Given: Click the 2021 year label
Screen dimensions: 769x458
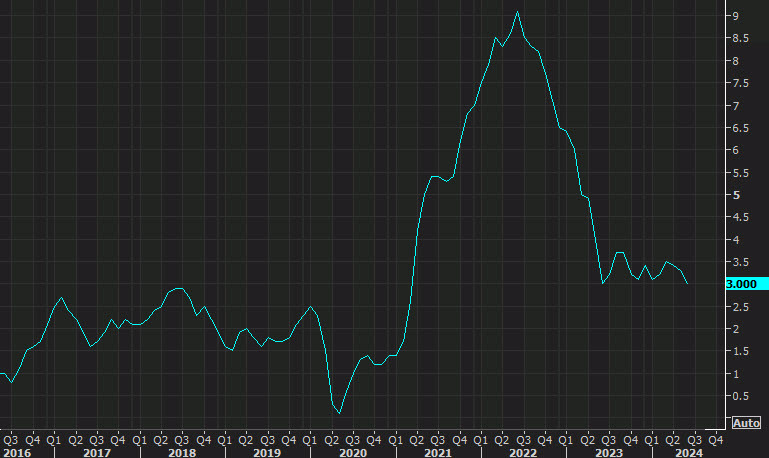Looking at the screenshot, I should [437, 452].
